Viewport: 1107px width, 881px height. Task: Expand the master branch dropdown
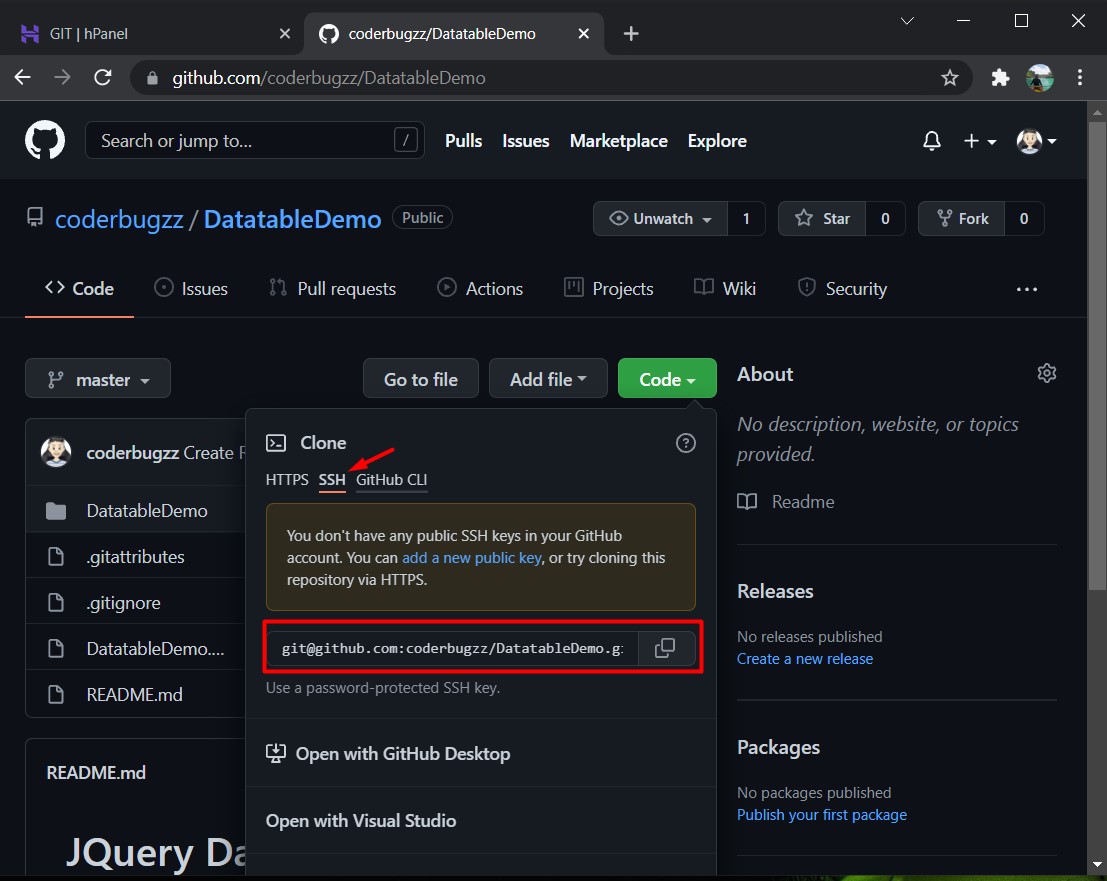[97, 378]
